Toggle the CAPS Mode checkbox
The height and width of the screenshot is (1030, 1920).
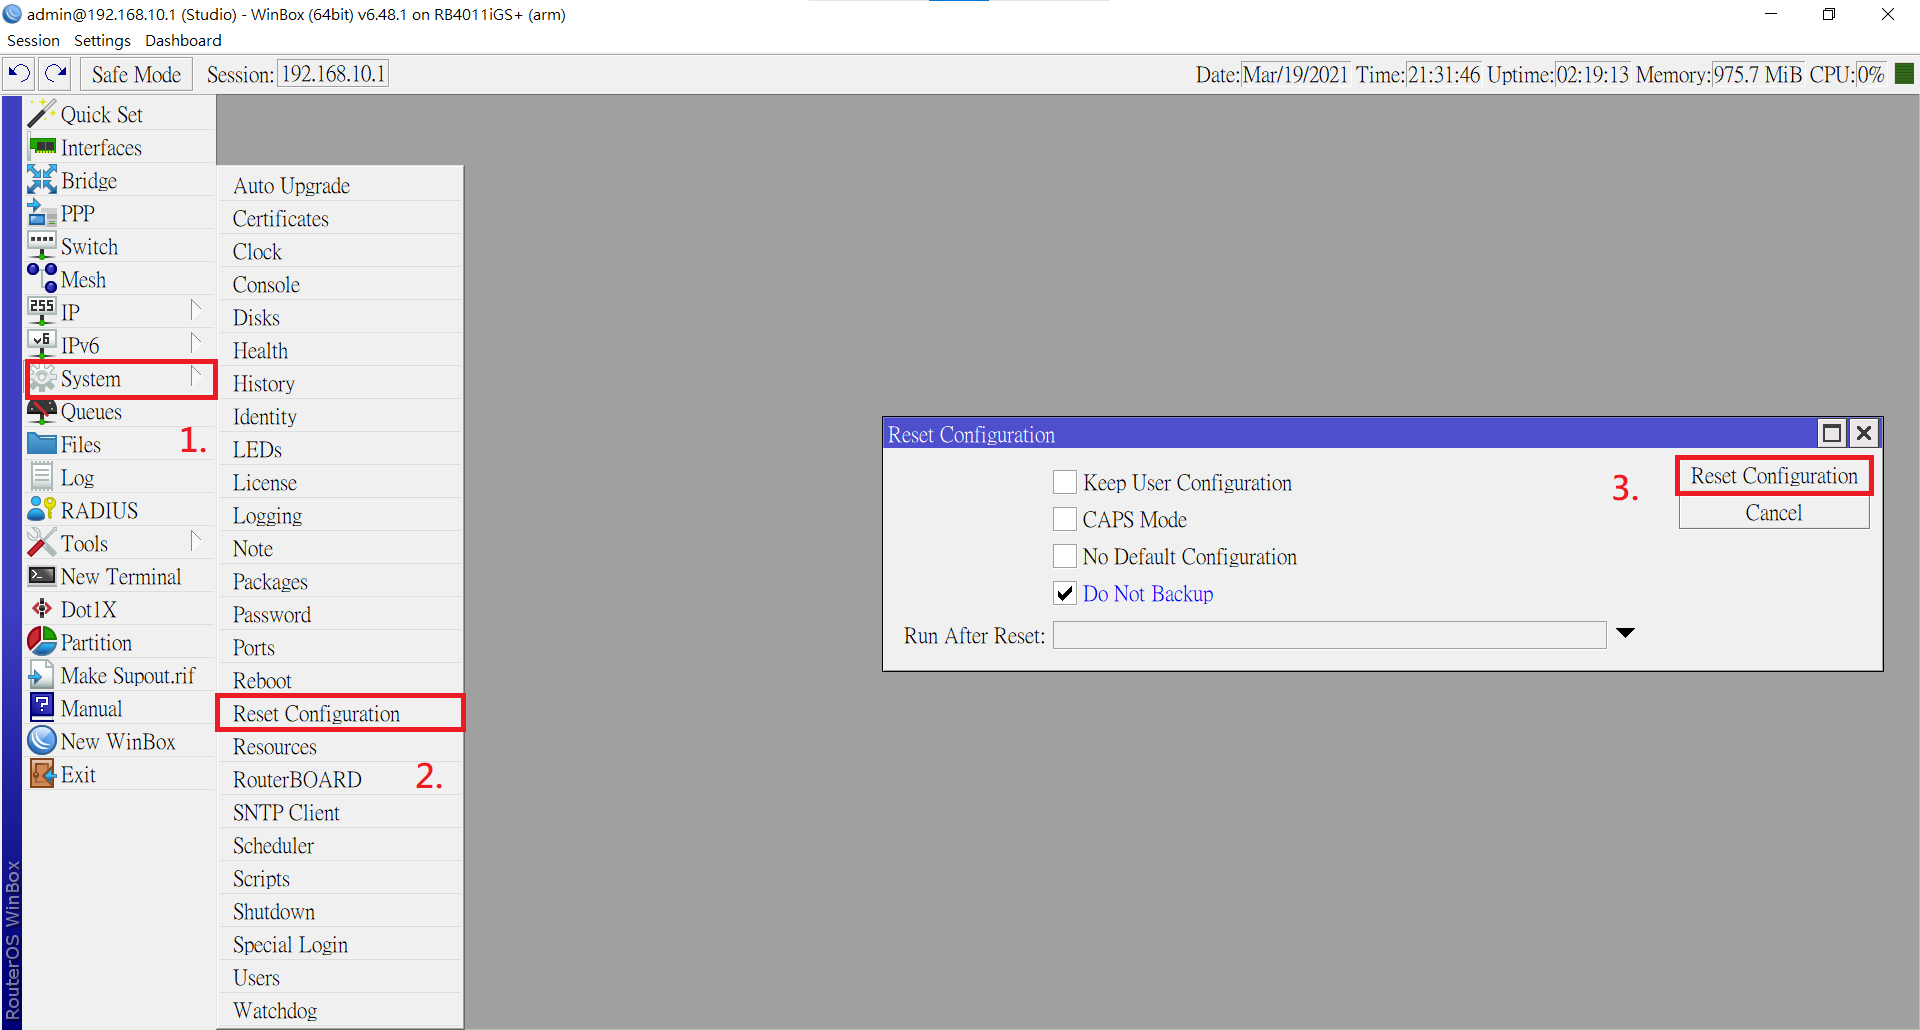coord(1065,520)
